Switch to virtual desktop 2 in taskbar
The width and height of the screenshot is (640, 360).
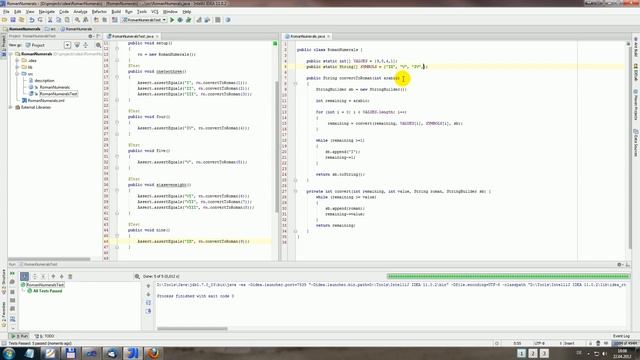click(x=533, y=353)
